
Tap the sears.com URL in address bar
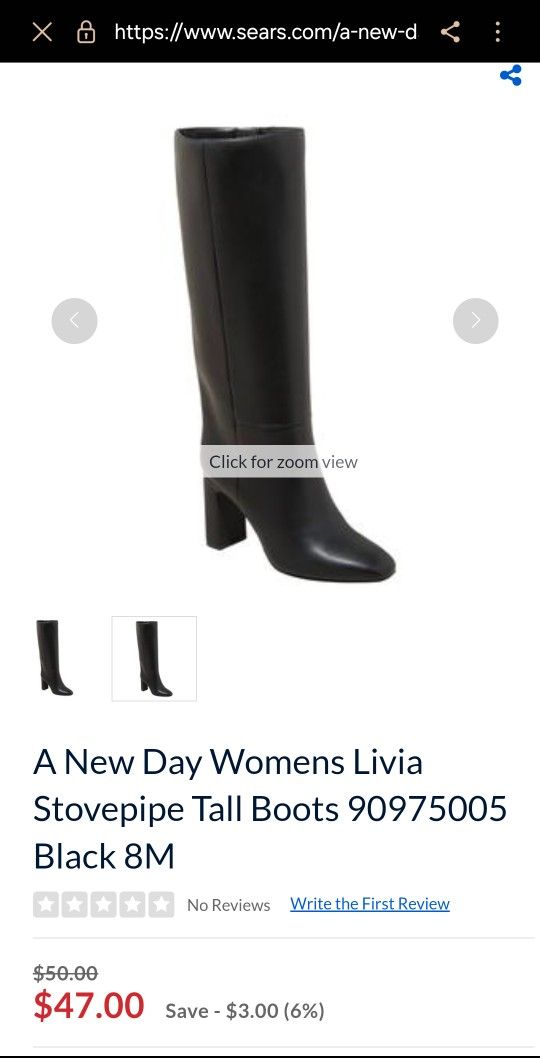tap(265, 32)
